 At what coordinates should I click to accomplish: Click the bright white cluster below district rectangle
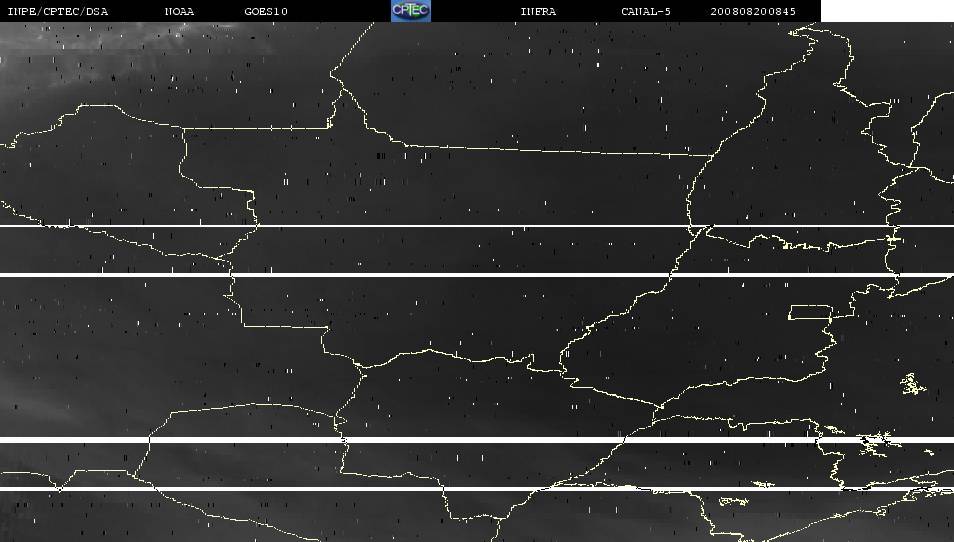(x=913, y=382)
